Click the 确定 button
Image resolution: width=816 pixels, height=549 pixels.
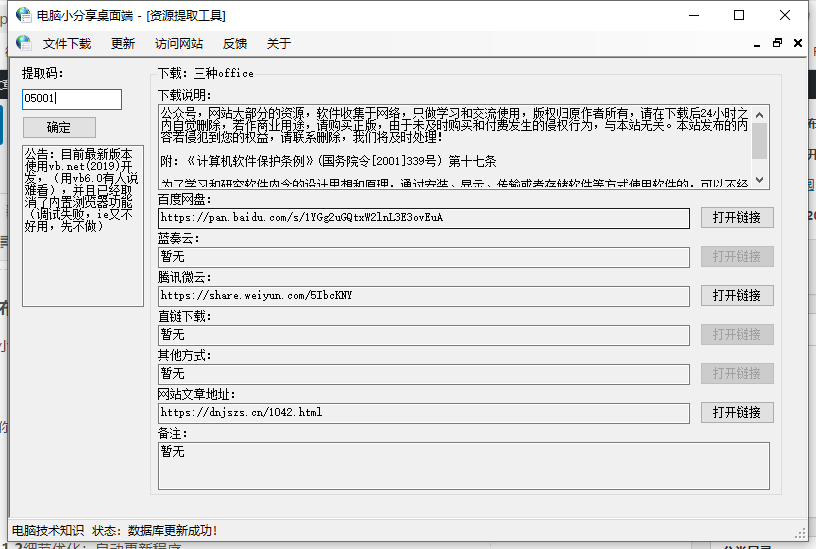pos(59,127)
